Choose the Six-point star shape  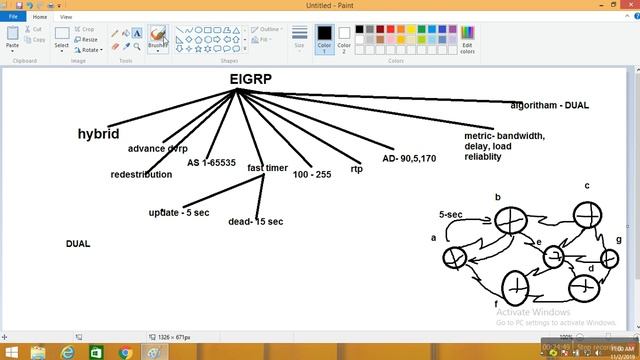click(x=207, y=49)
